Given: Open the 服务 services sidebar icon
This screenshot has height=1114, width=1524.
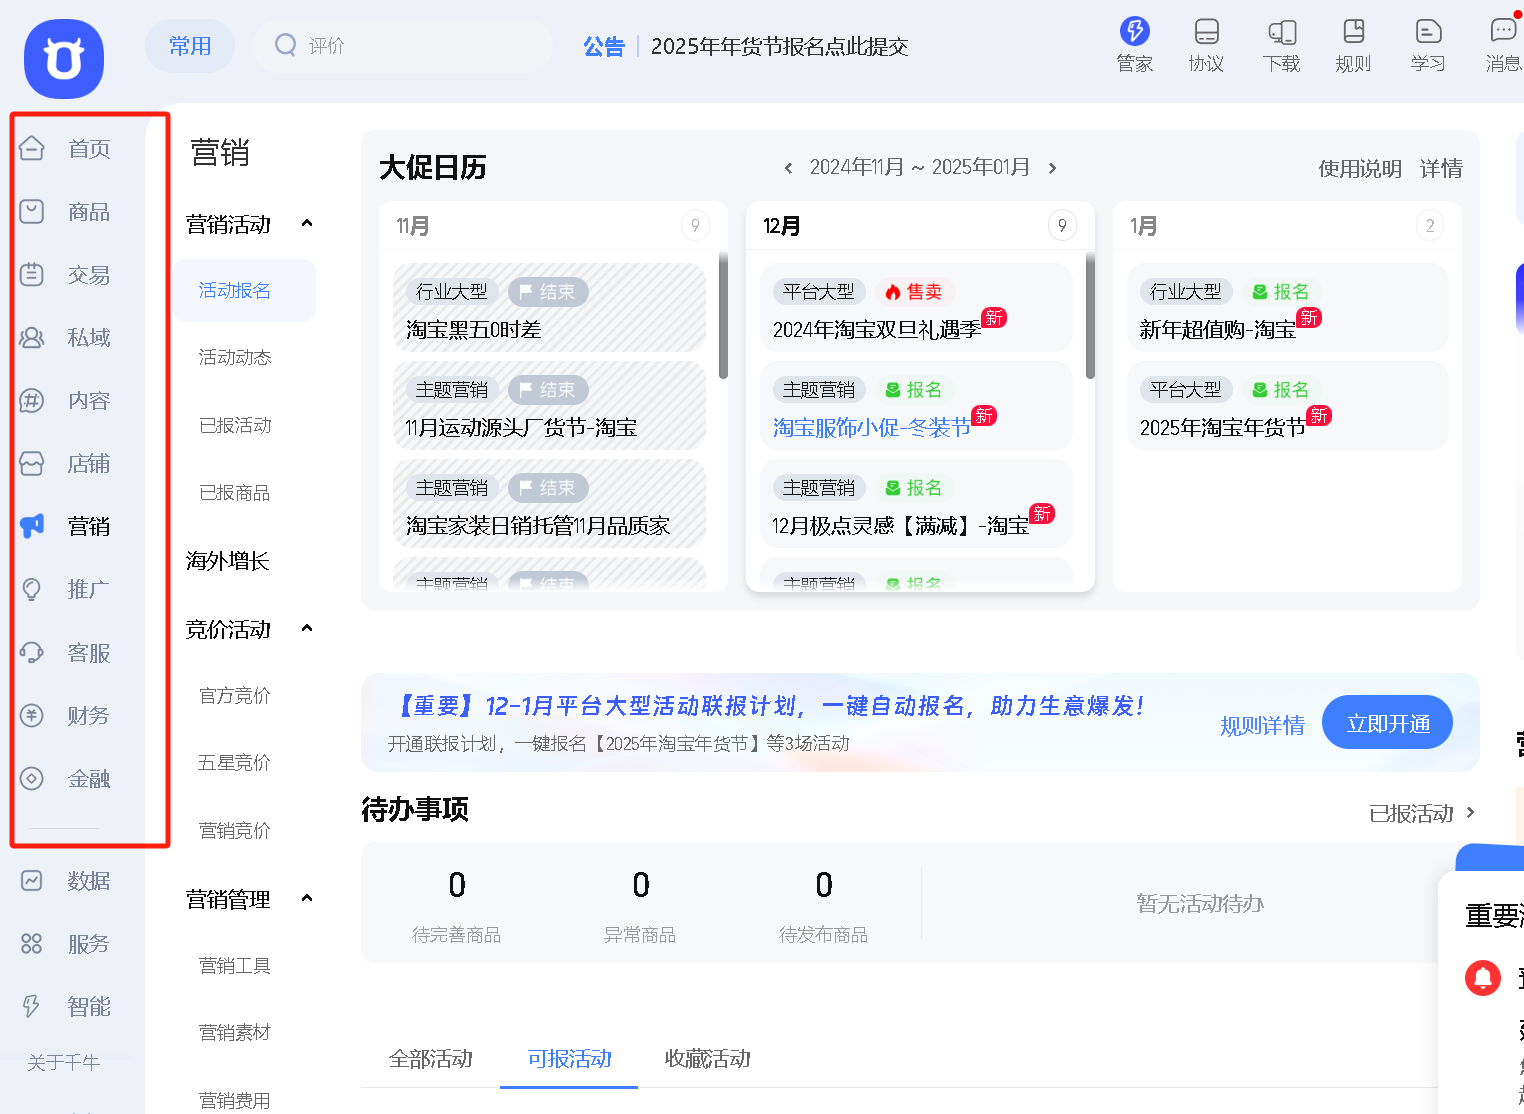Looking at the screenshot, I should pyautogui.click(x=32, y=943).
